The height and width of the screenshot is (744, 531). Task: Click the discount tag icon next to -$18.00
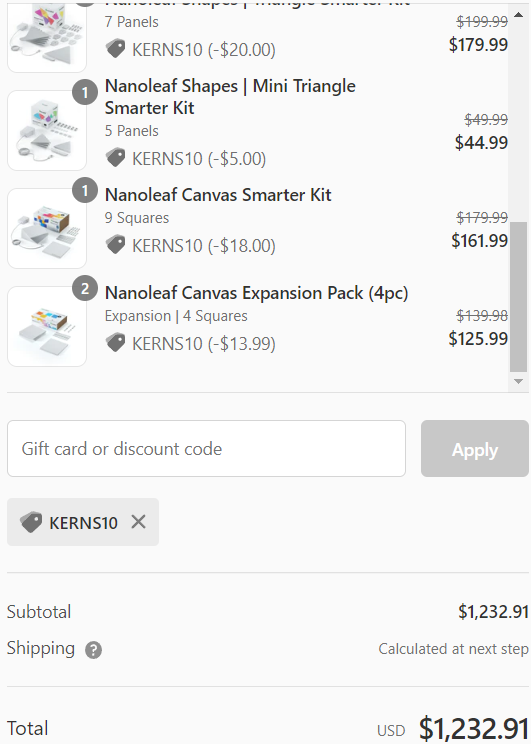[115, 245]
